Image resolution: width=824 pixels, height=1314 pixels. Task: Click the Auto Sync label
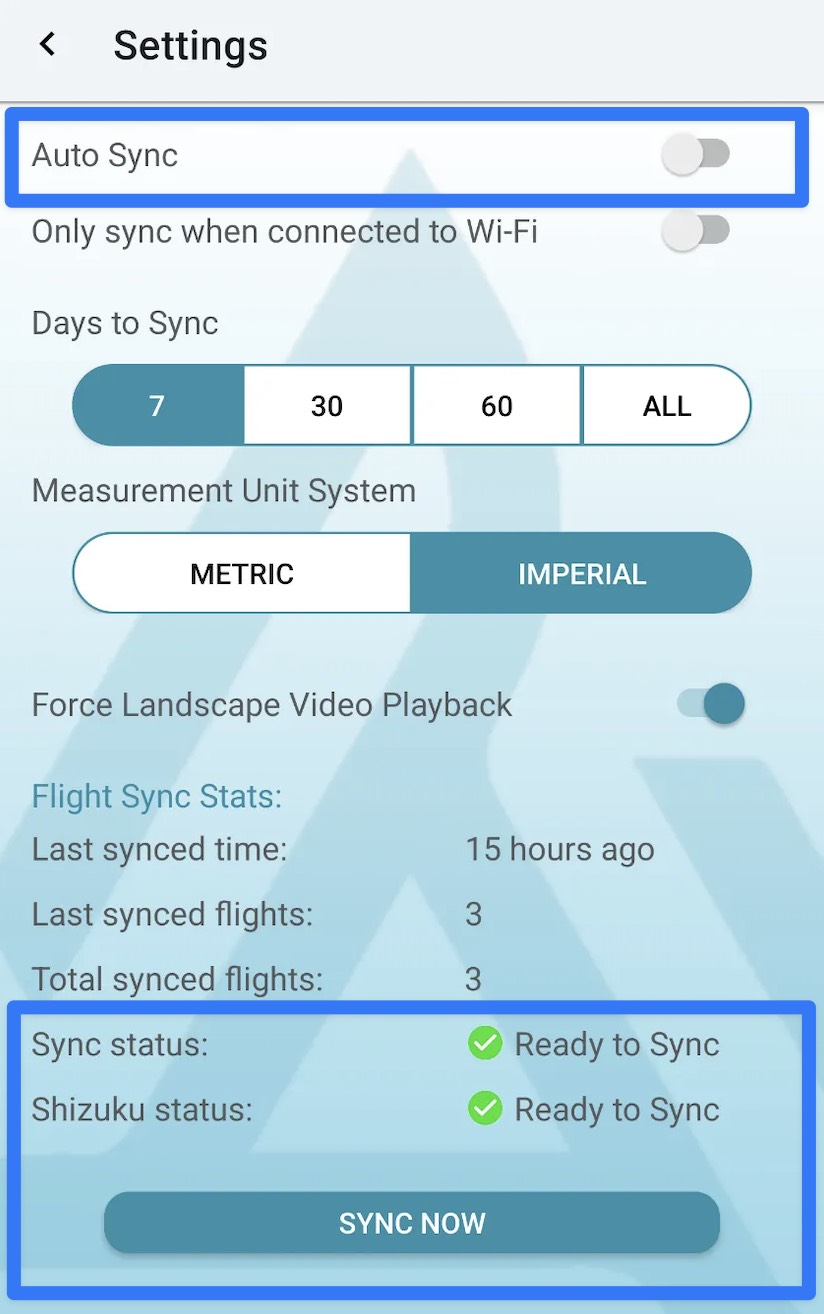pyautogui.click(x=105, y=155)
